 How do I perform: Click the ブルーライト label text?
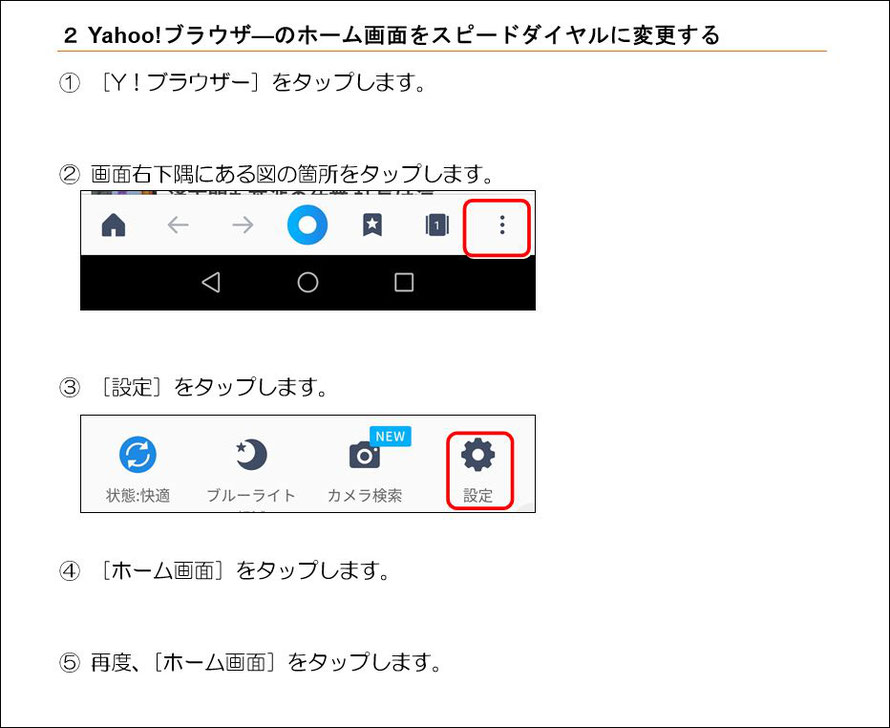tap(251, 495)
